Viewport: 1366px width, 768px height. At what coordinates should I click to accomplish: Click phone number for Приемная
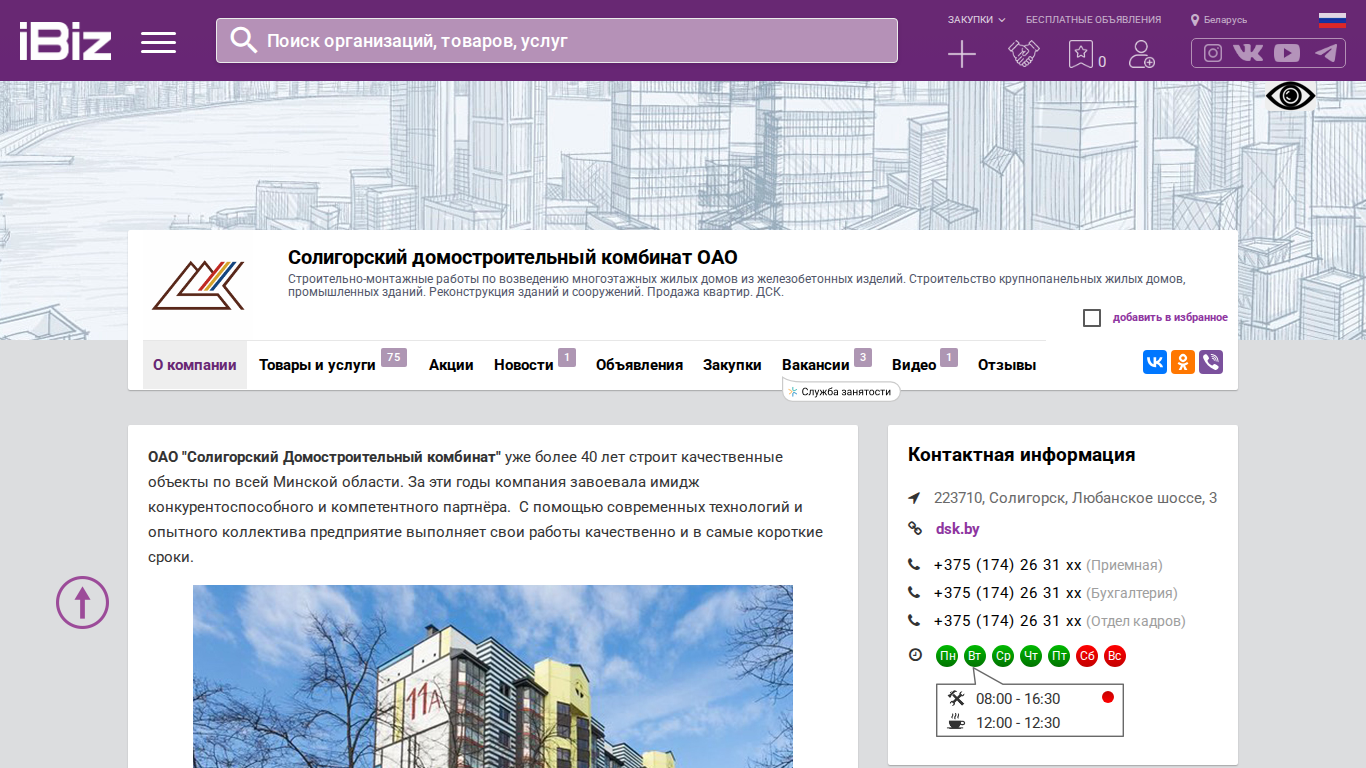(x=1008, y=565)
